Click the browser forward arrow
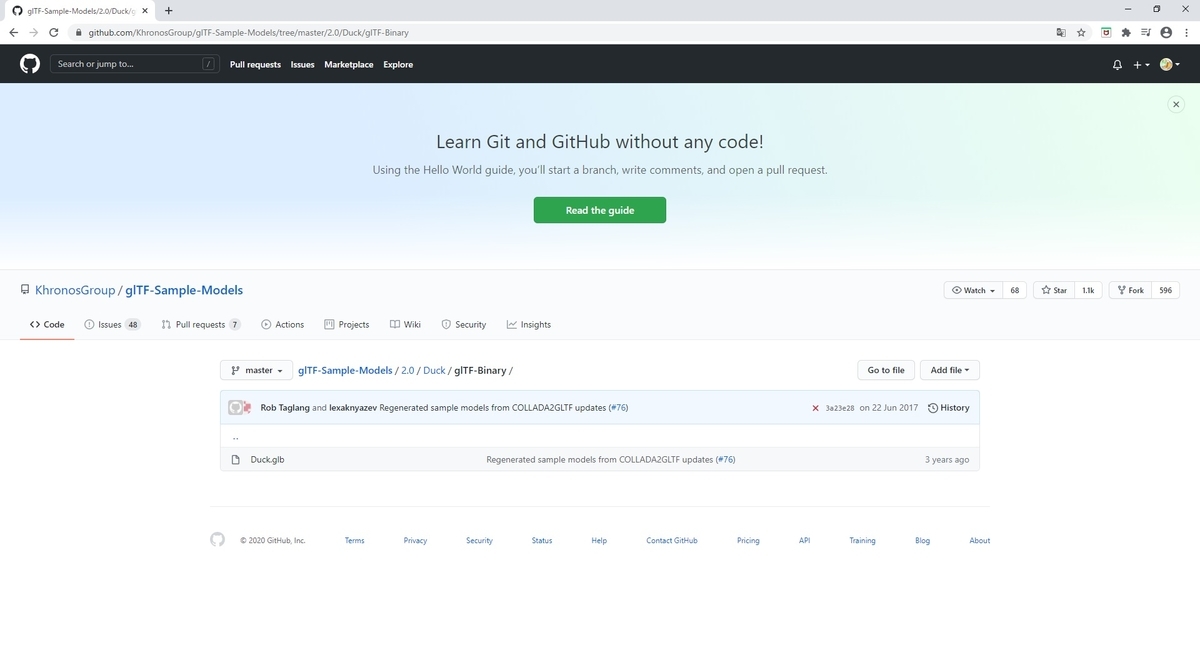 [34, 32]
